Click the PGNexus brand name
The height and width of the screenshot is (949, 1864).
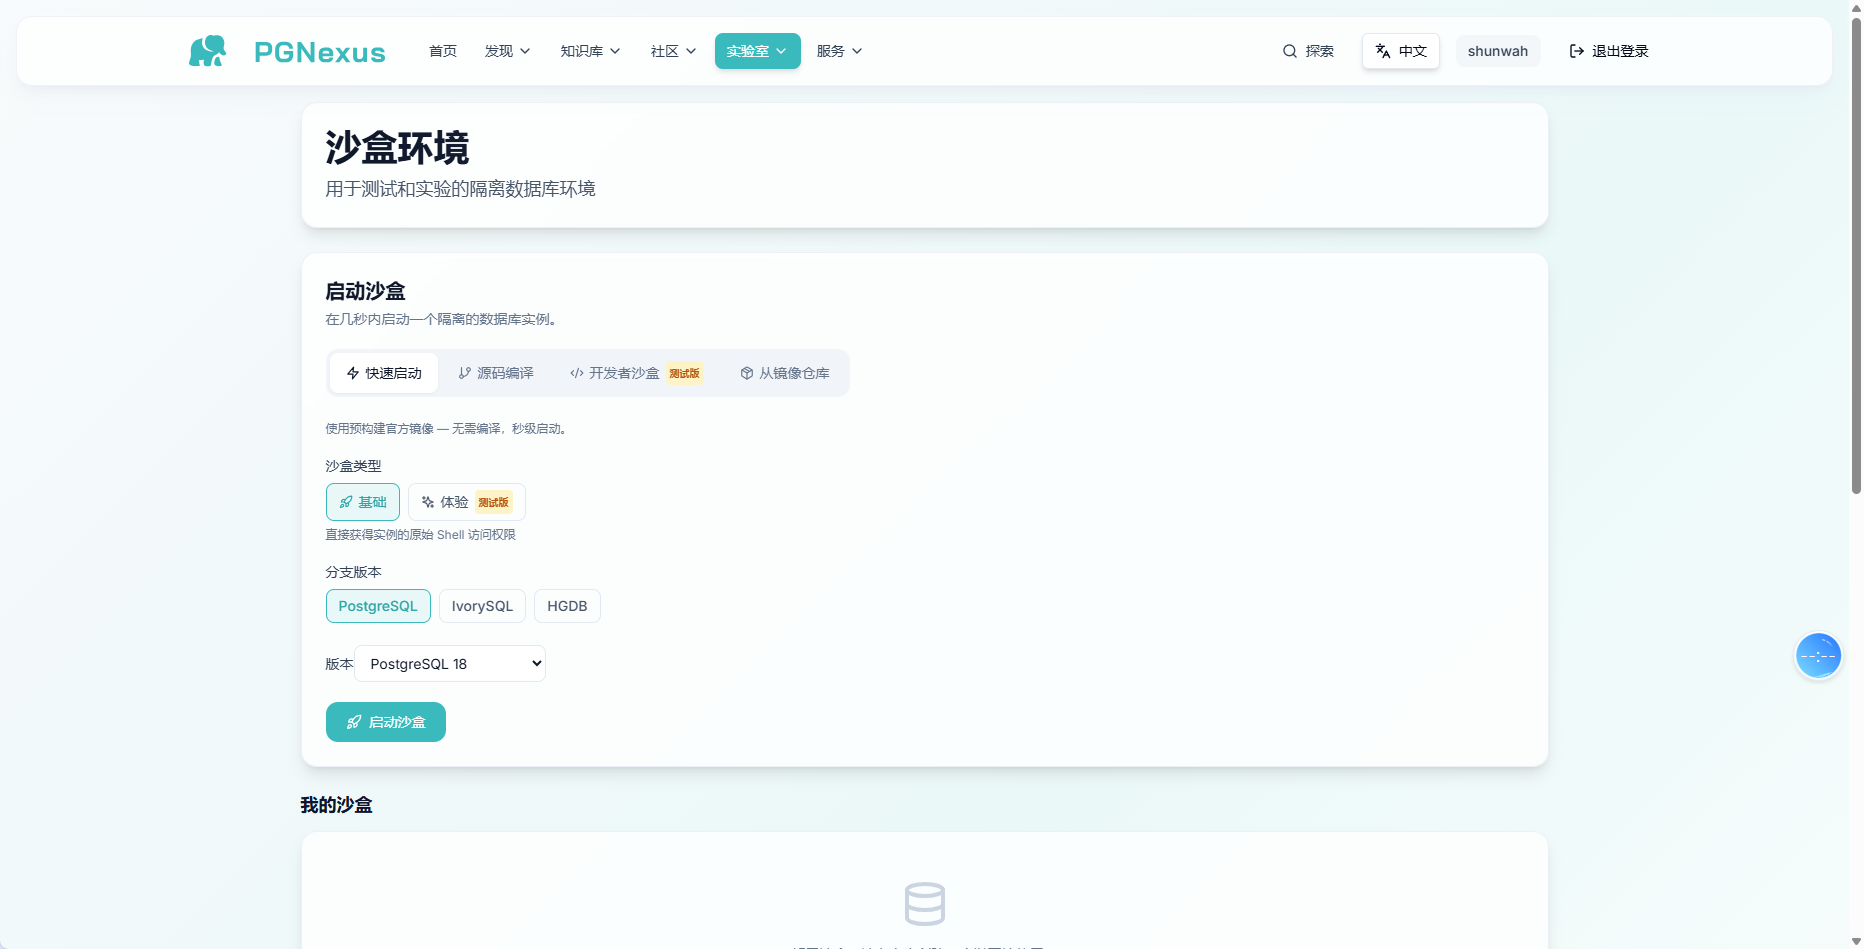point(320,52)
